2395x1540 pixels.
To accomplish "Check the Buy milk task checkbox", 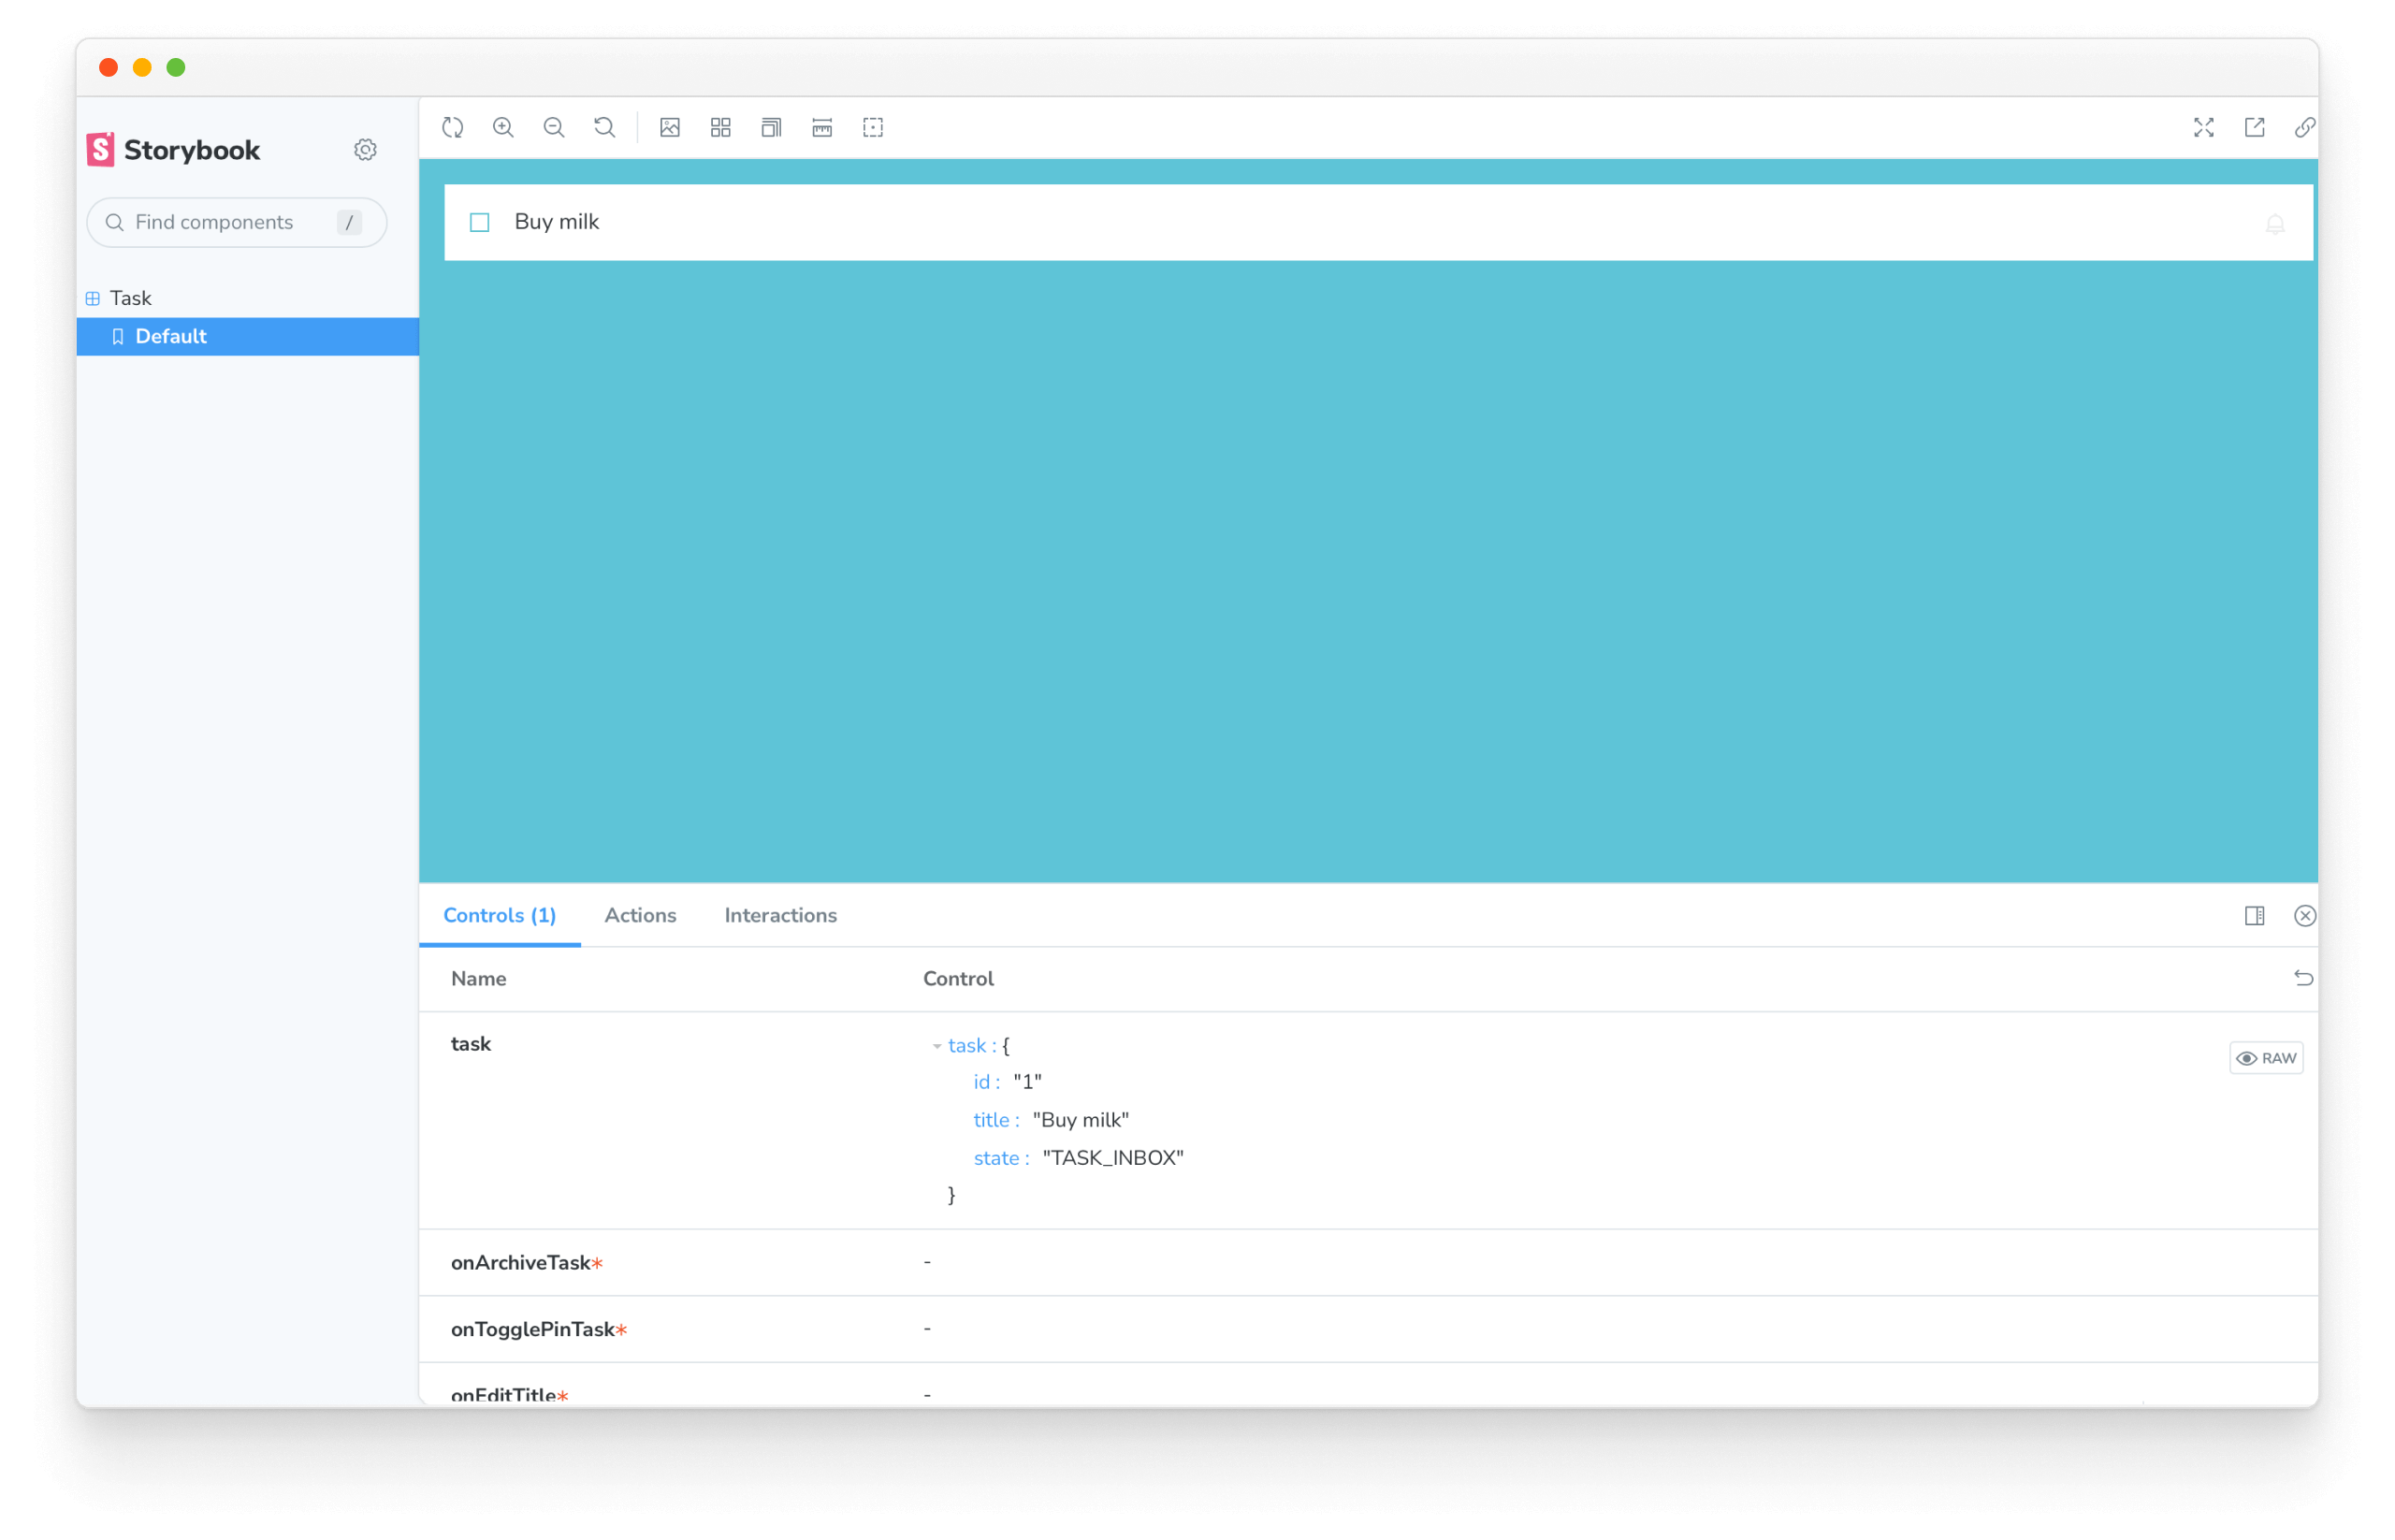I will pyautogui.click(x=480, y=222).
